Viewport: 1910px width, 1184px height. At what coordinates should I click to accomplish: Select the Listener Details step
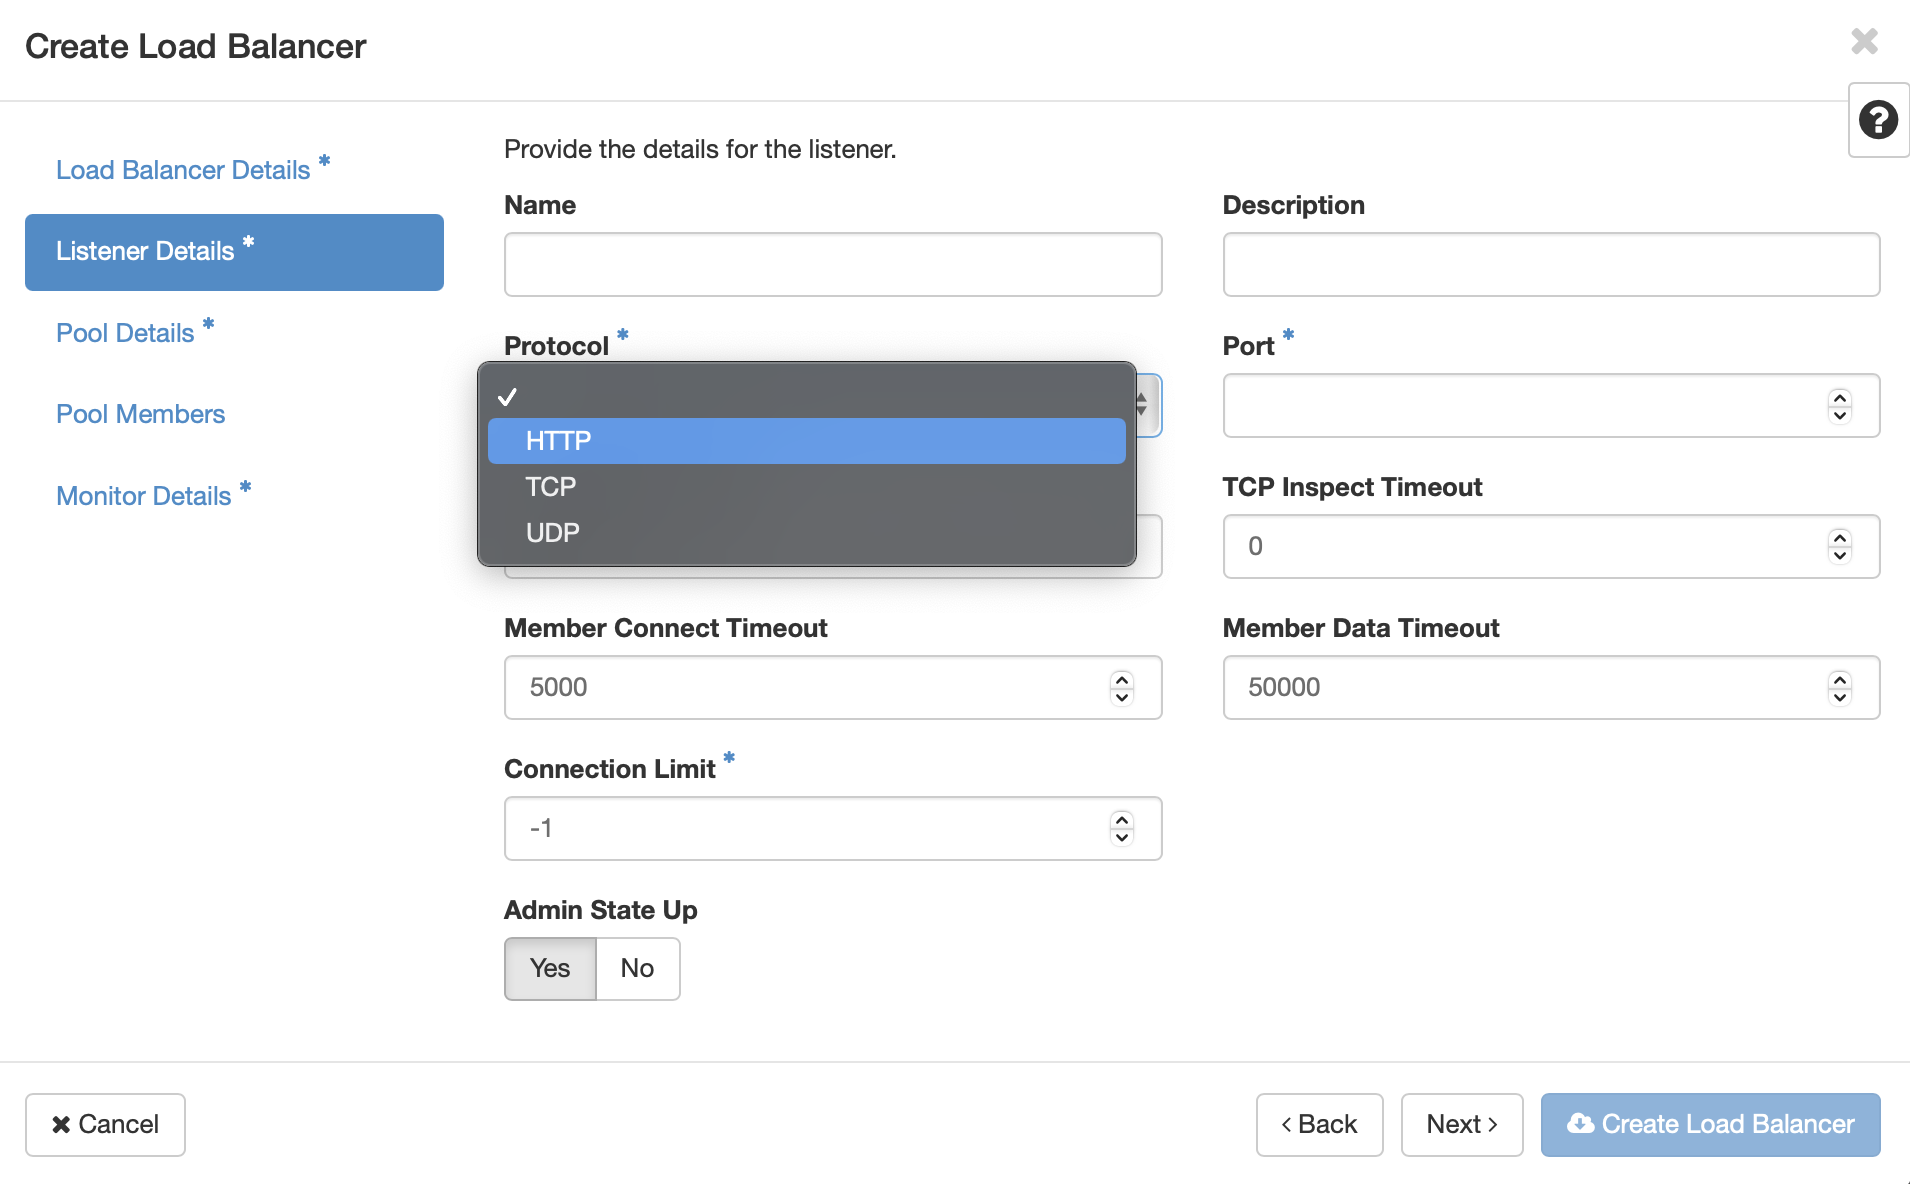(x=234, y=252)
